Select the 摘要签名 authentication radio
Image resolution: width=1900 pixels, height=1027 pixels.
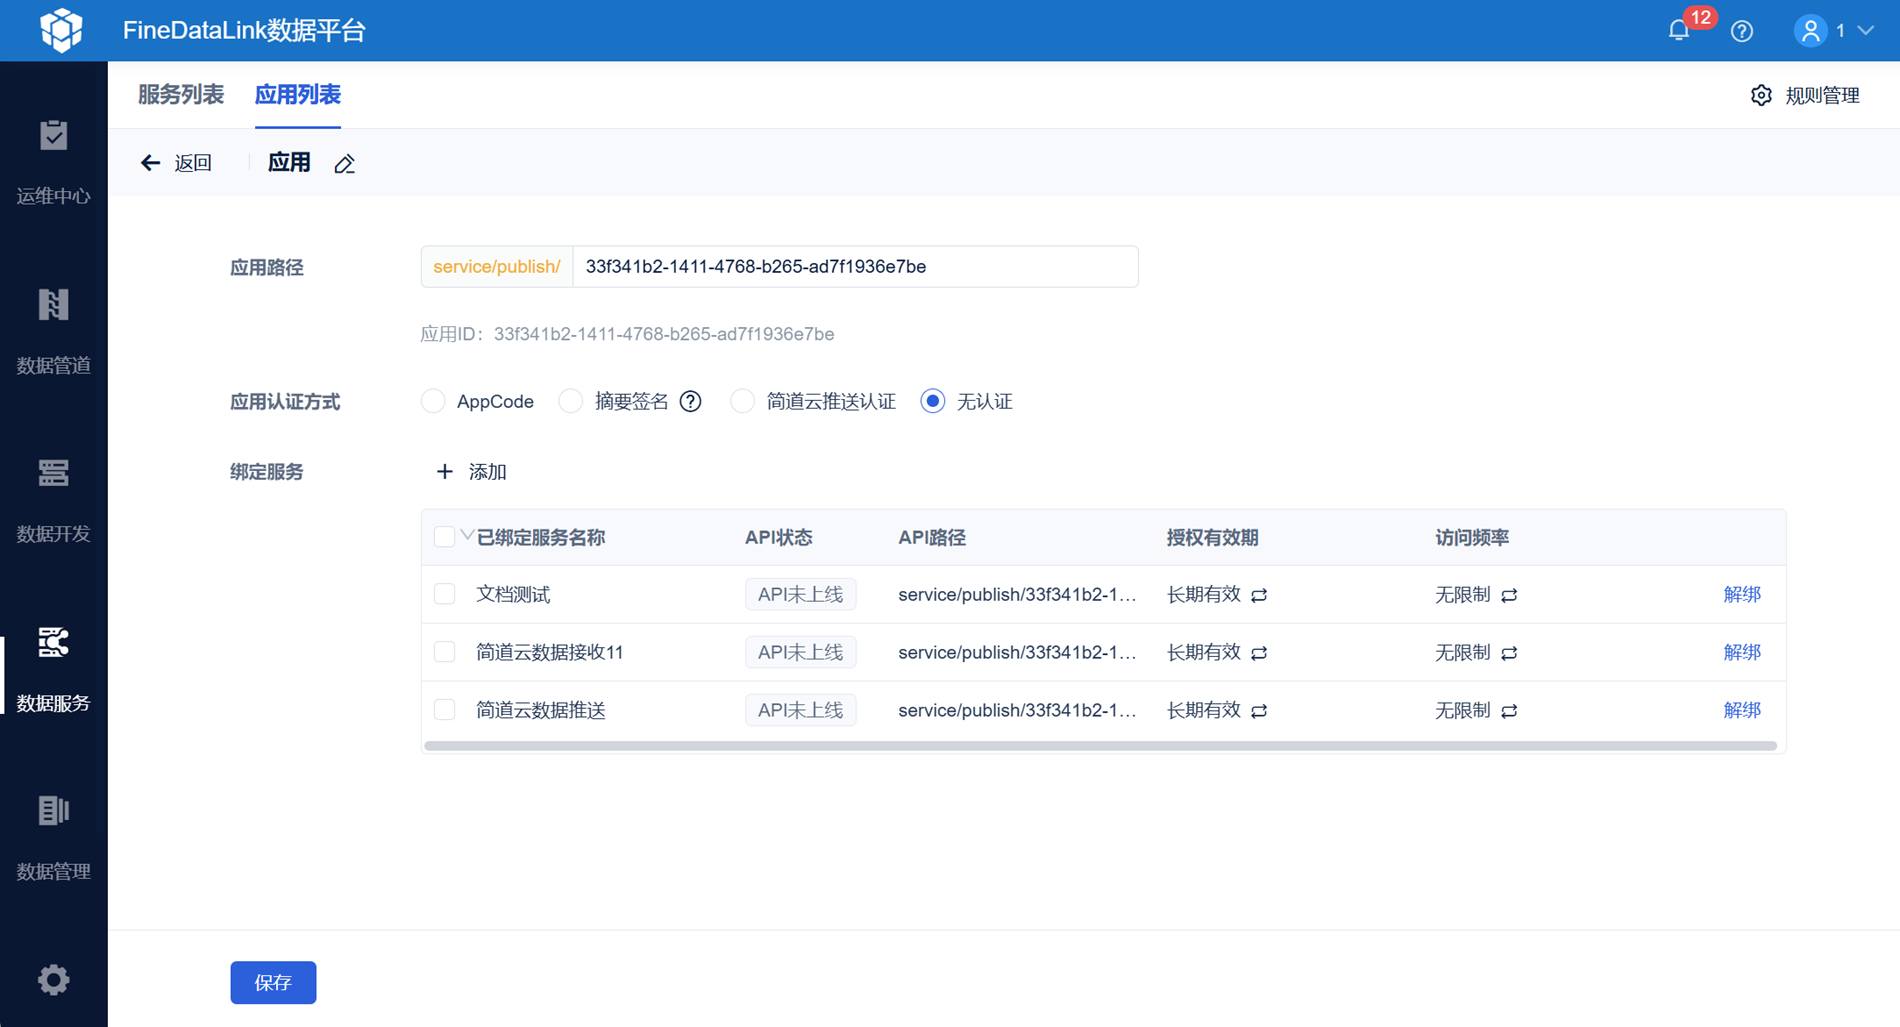click(x=571, y=401)
